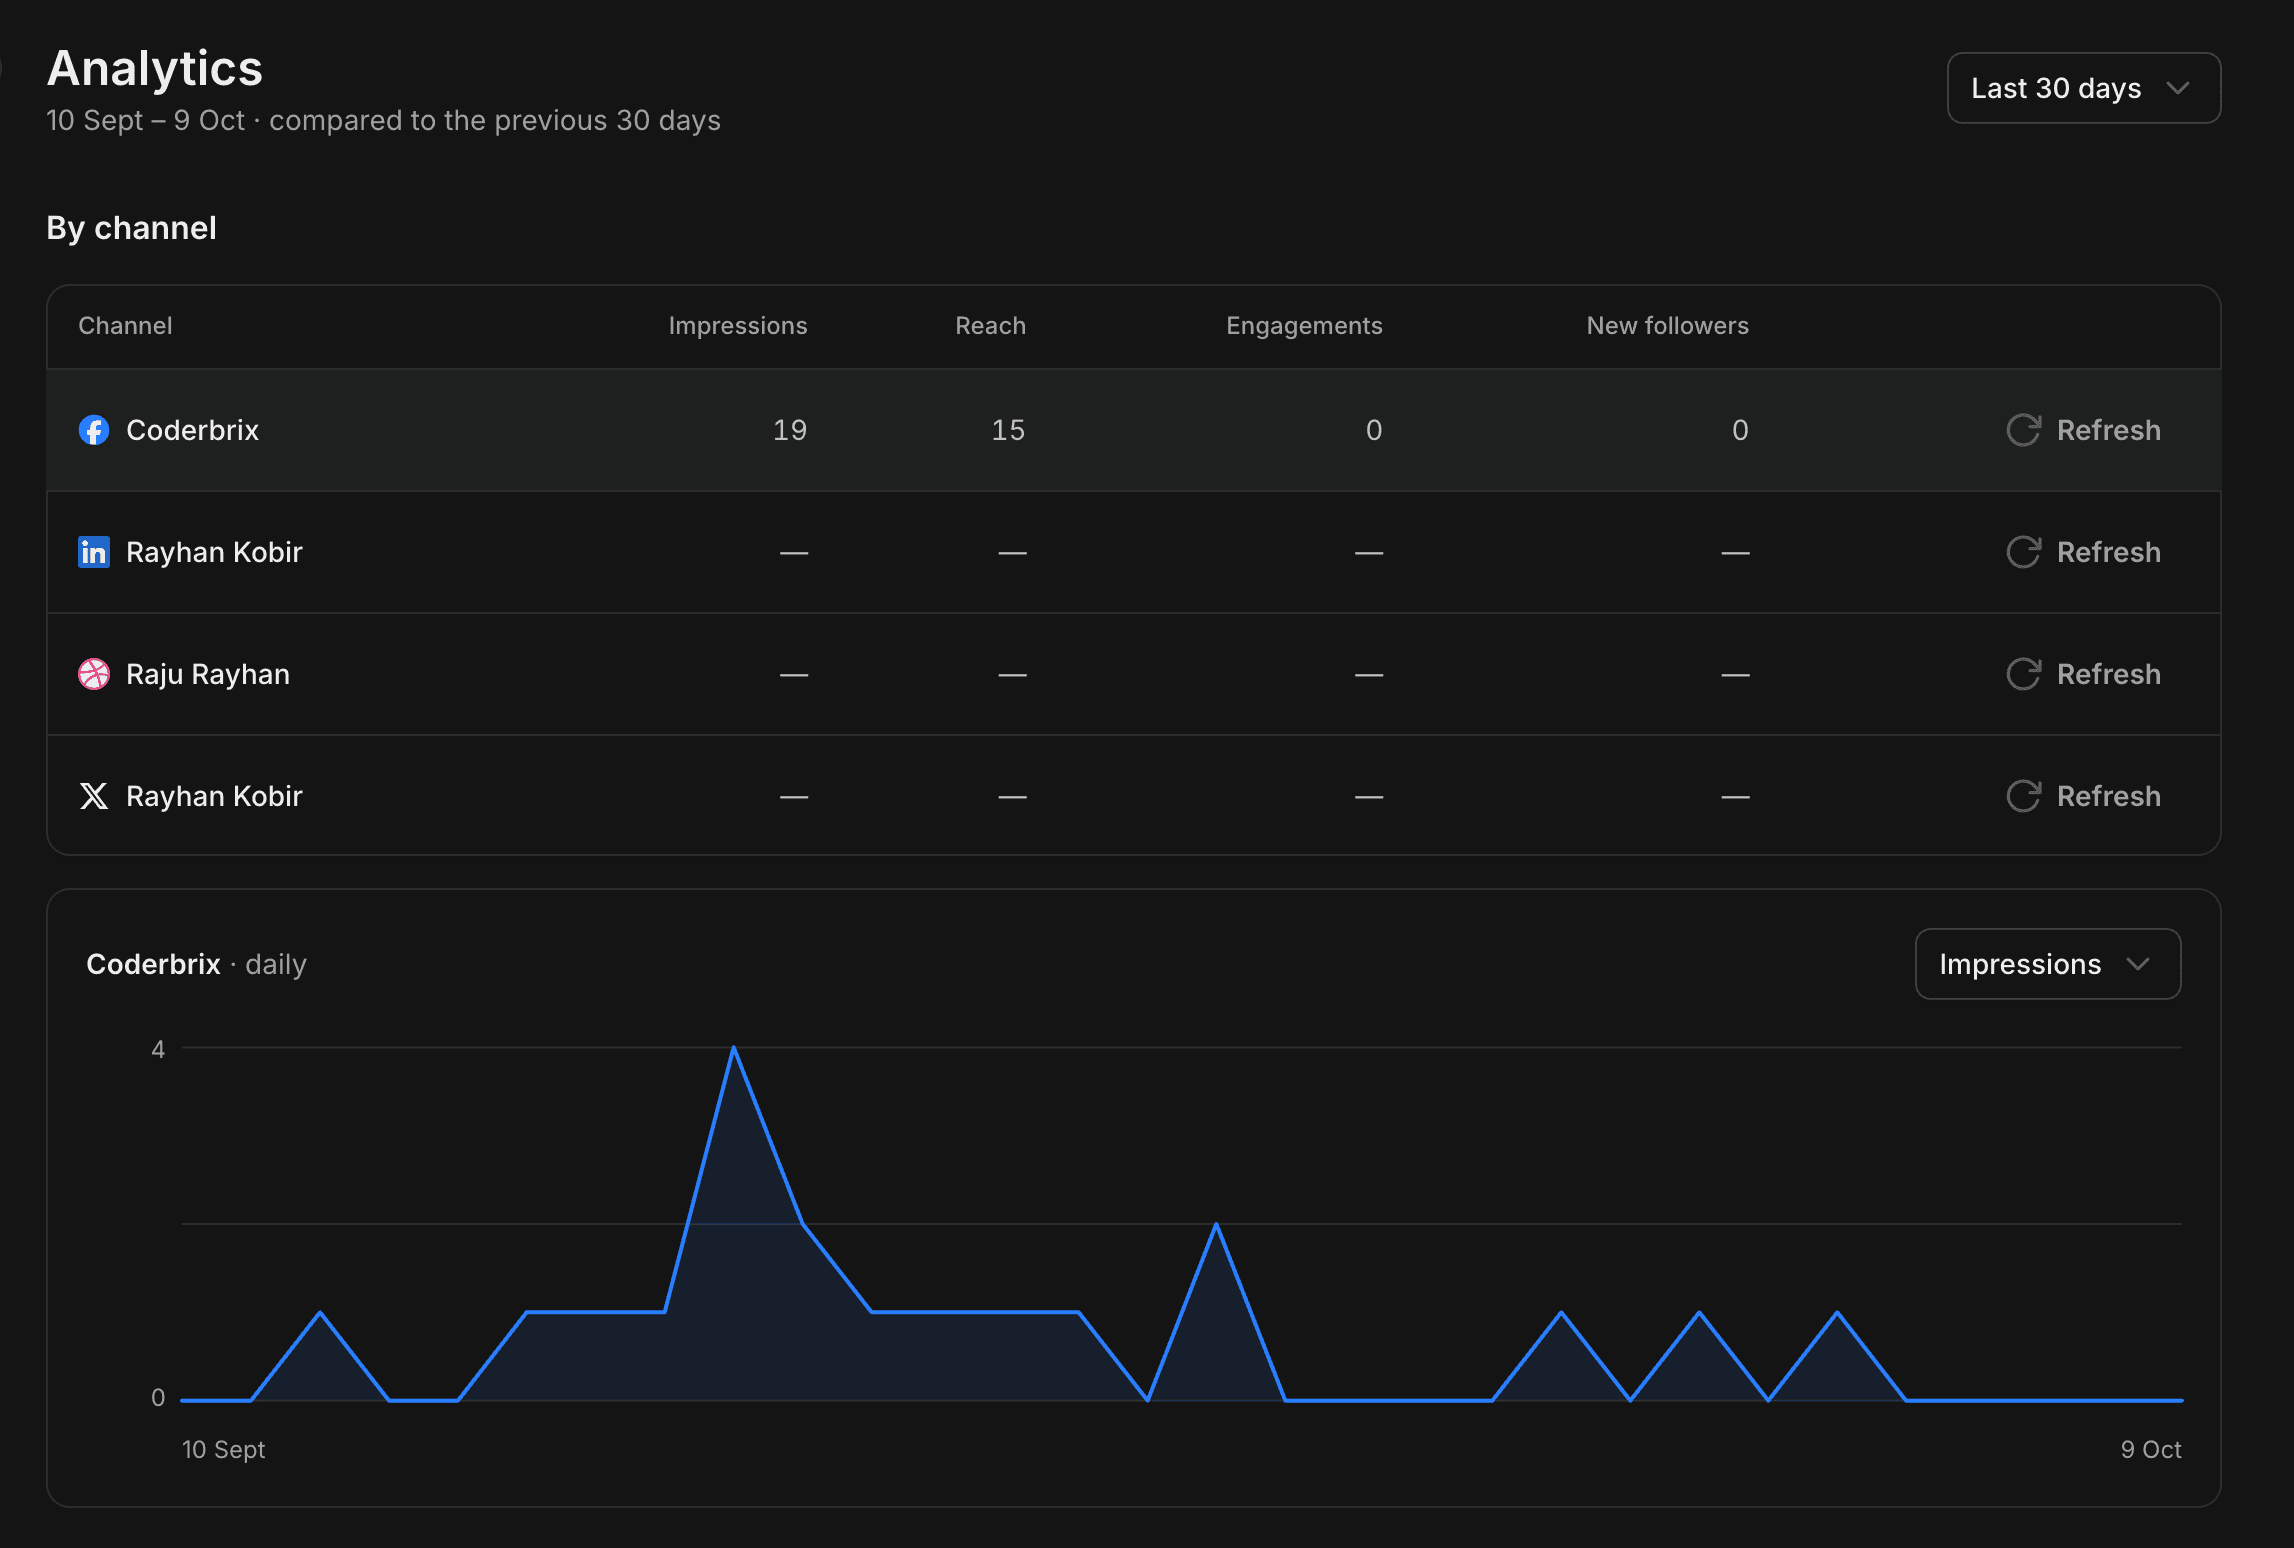Click the chevron arrow in the chart Impressions dropdown

point(2137,964)
